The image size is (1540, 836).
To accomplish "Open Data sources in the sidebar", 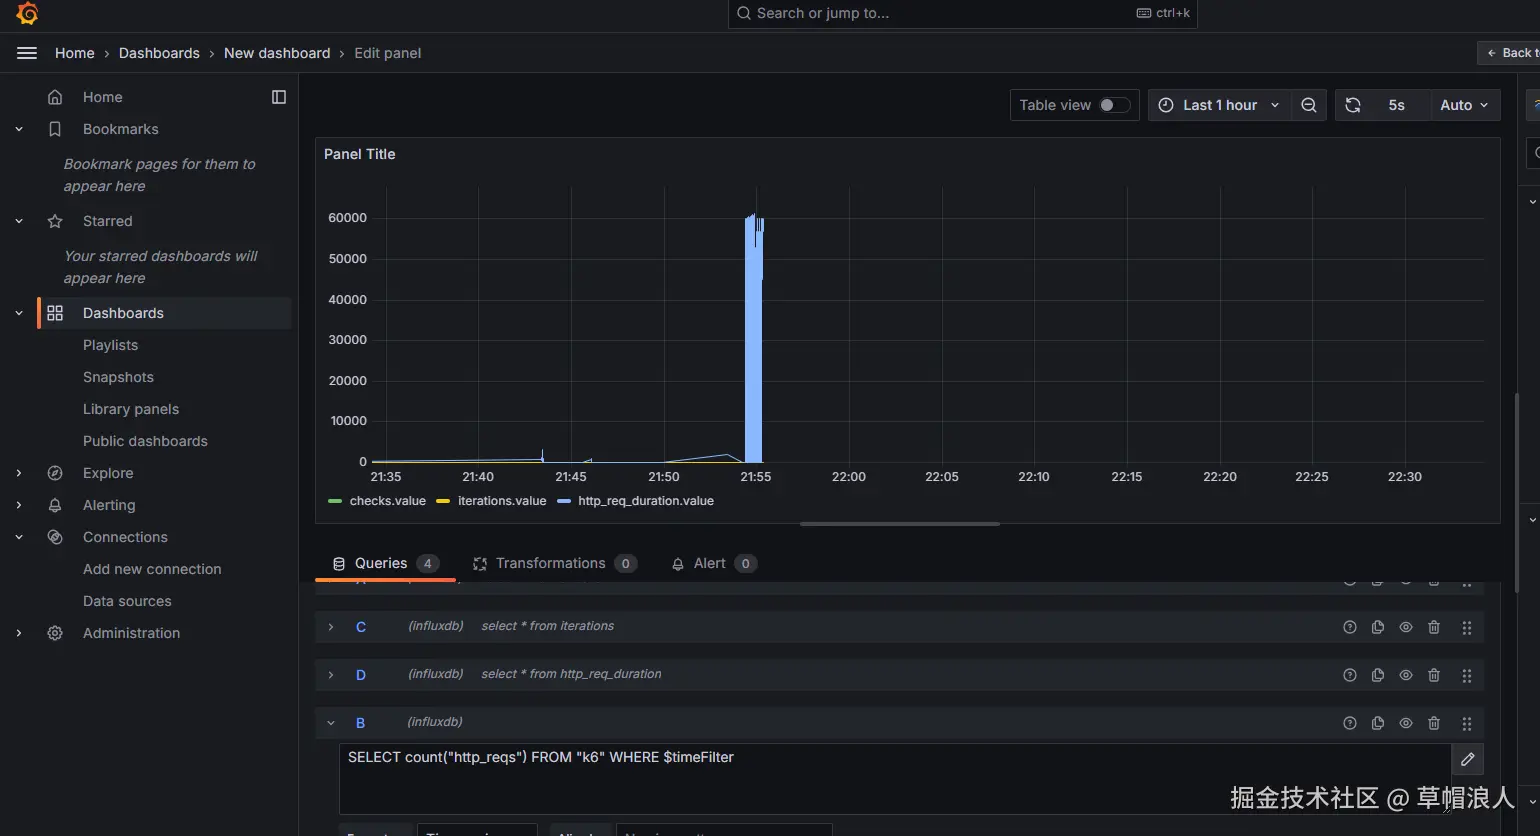I will 127,601.
